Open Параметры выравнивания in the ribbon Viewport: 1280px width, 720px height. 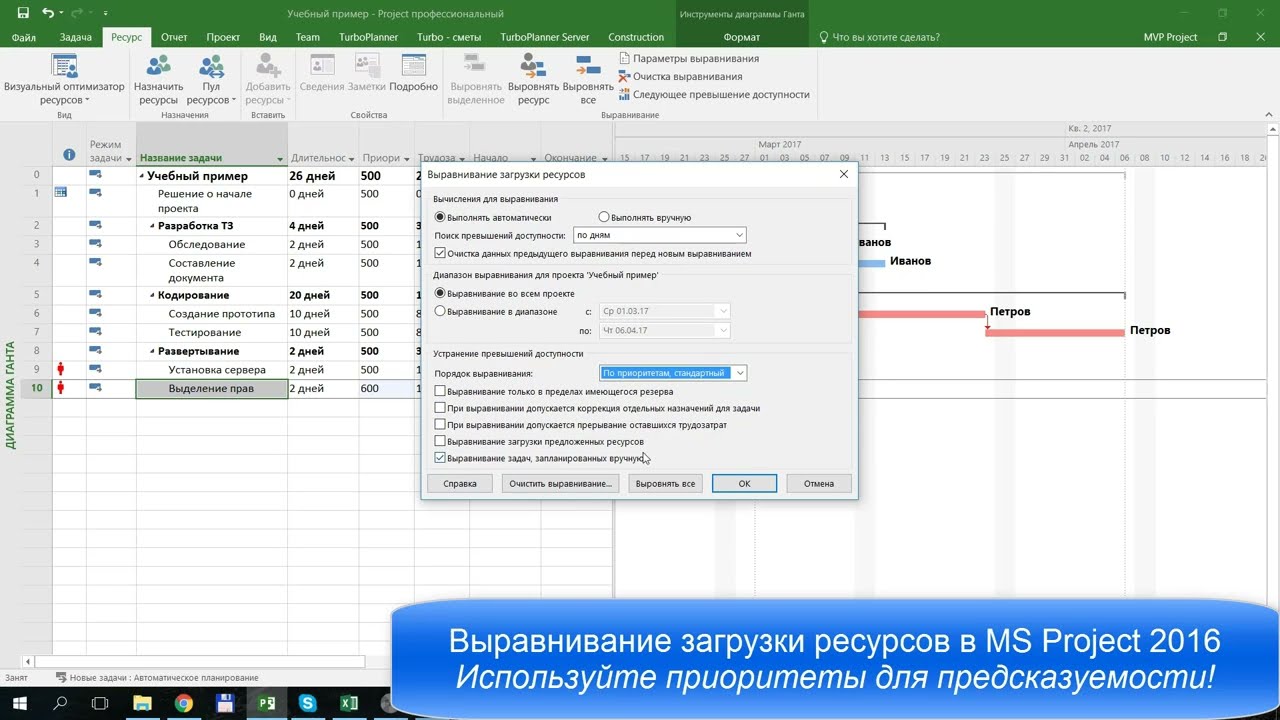pos(688,58)
